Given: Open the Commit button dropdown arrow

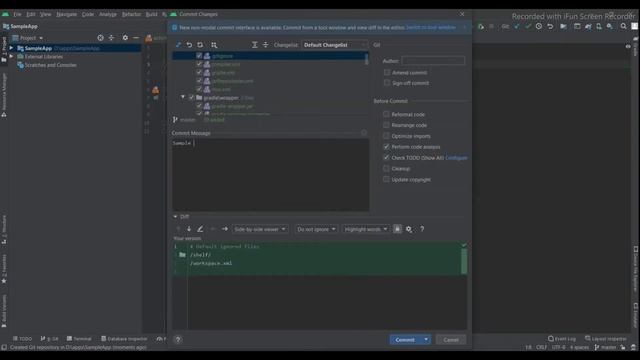Looking at the screenshot, I should [x=426, y=340].
